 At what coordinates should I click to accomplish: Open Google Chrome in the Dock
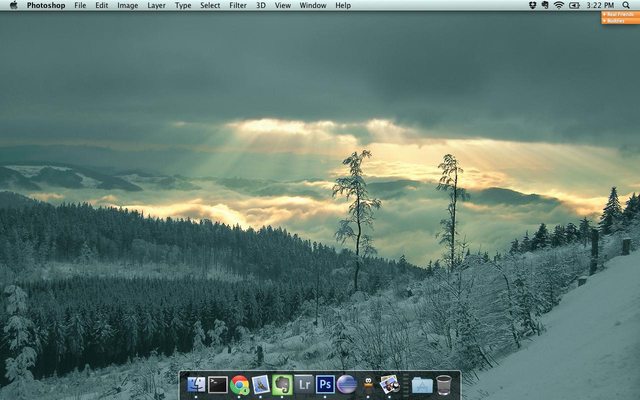pos(240,384)
